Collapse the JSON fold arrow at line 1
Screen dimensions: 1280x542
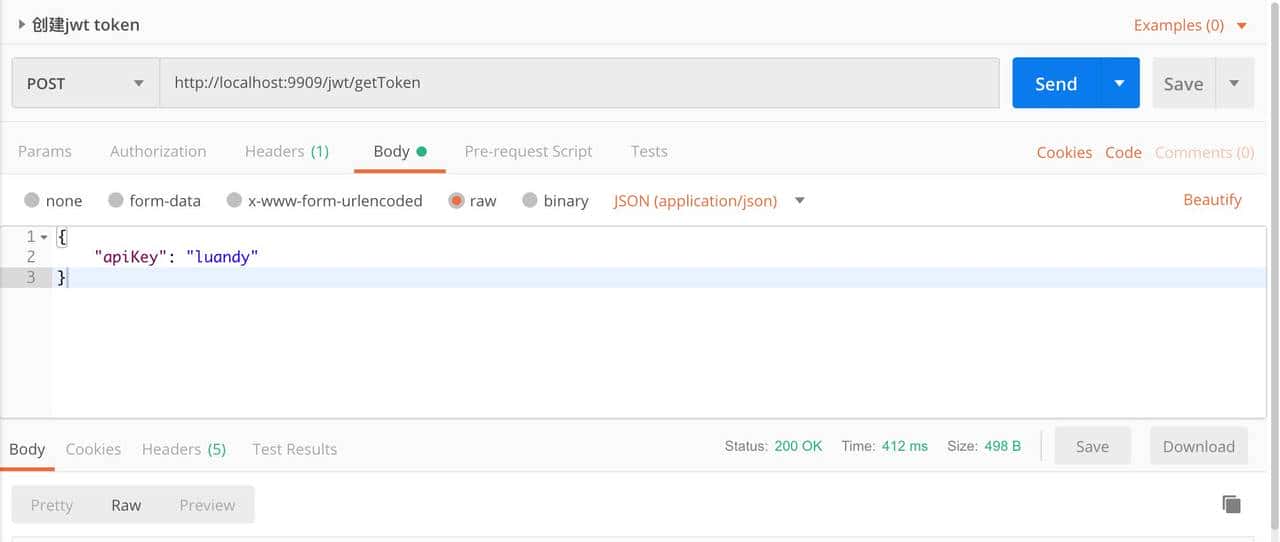point(44,237)
